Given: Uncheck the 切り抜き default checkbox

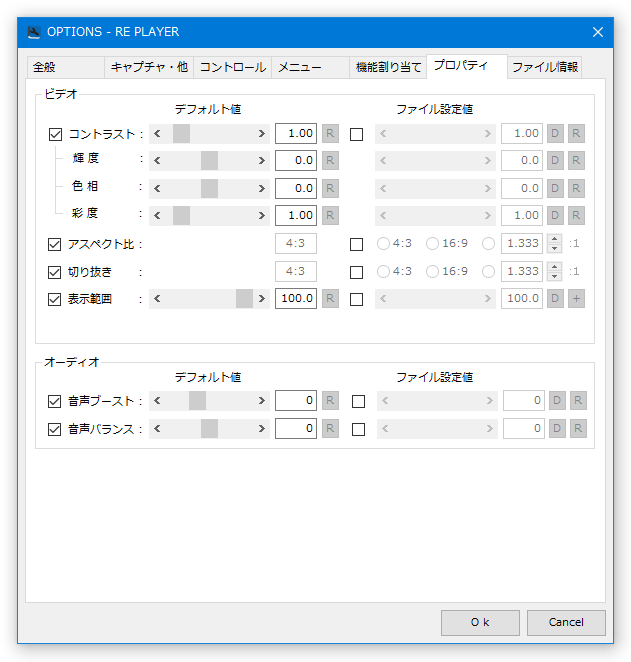Looking at the screenshot, I should click(54, 272).
